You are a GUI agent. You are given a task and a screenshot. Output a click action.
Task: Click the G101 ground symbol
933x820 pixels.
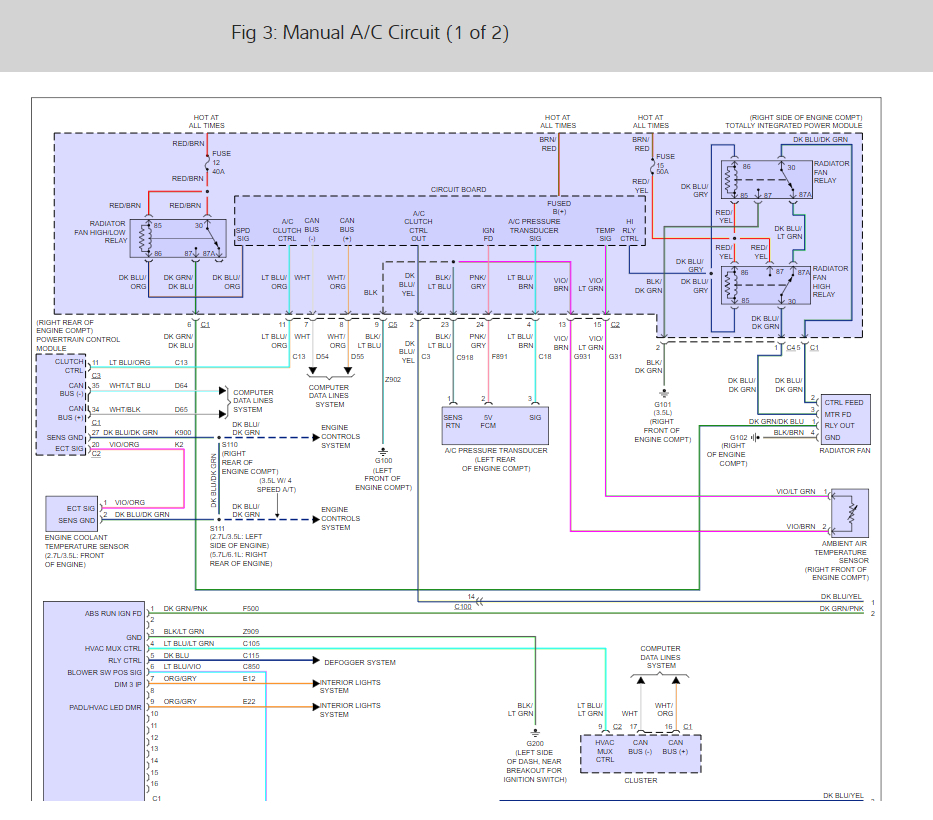coord(663,393)
